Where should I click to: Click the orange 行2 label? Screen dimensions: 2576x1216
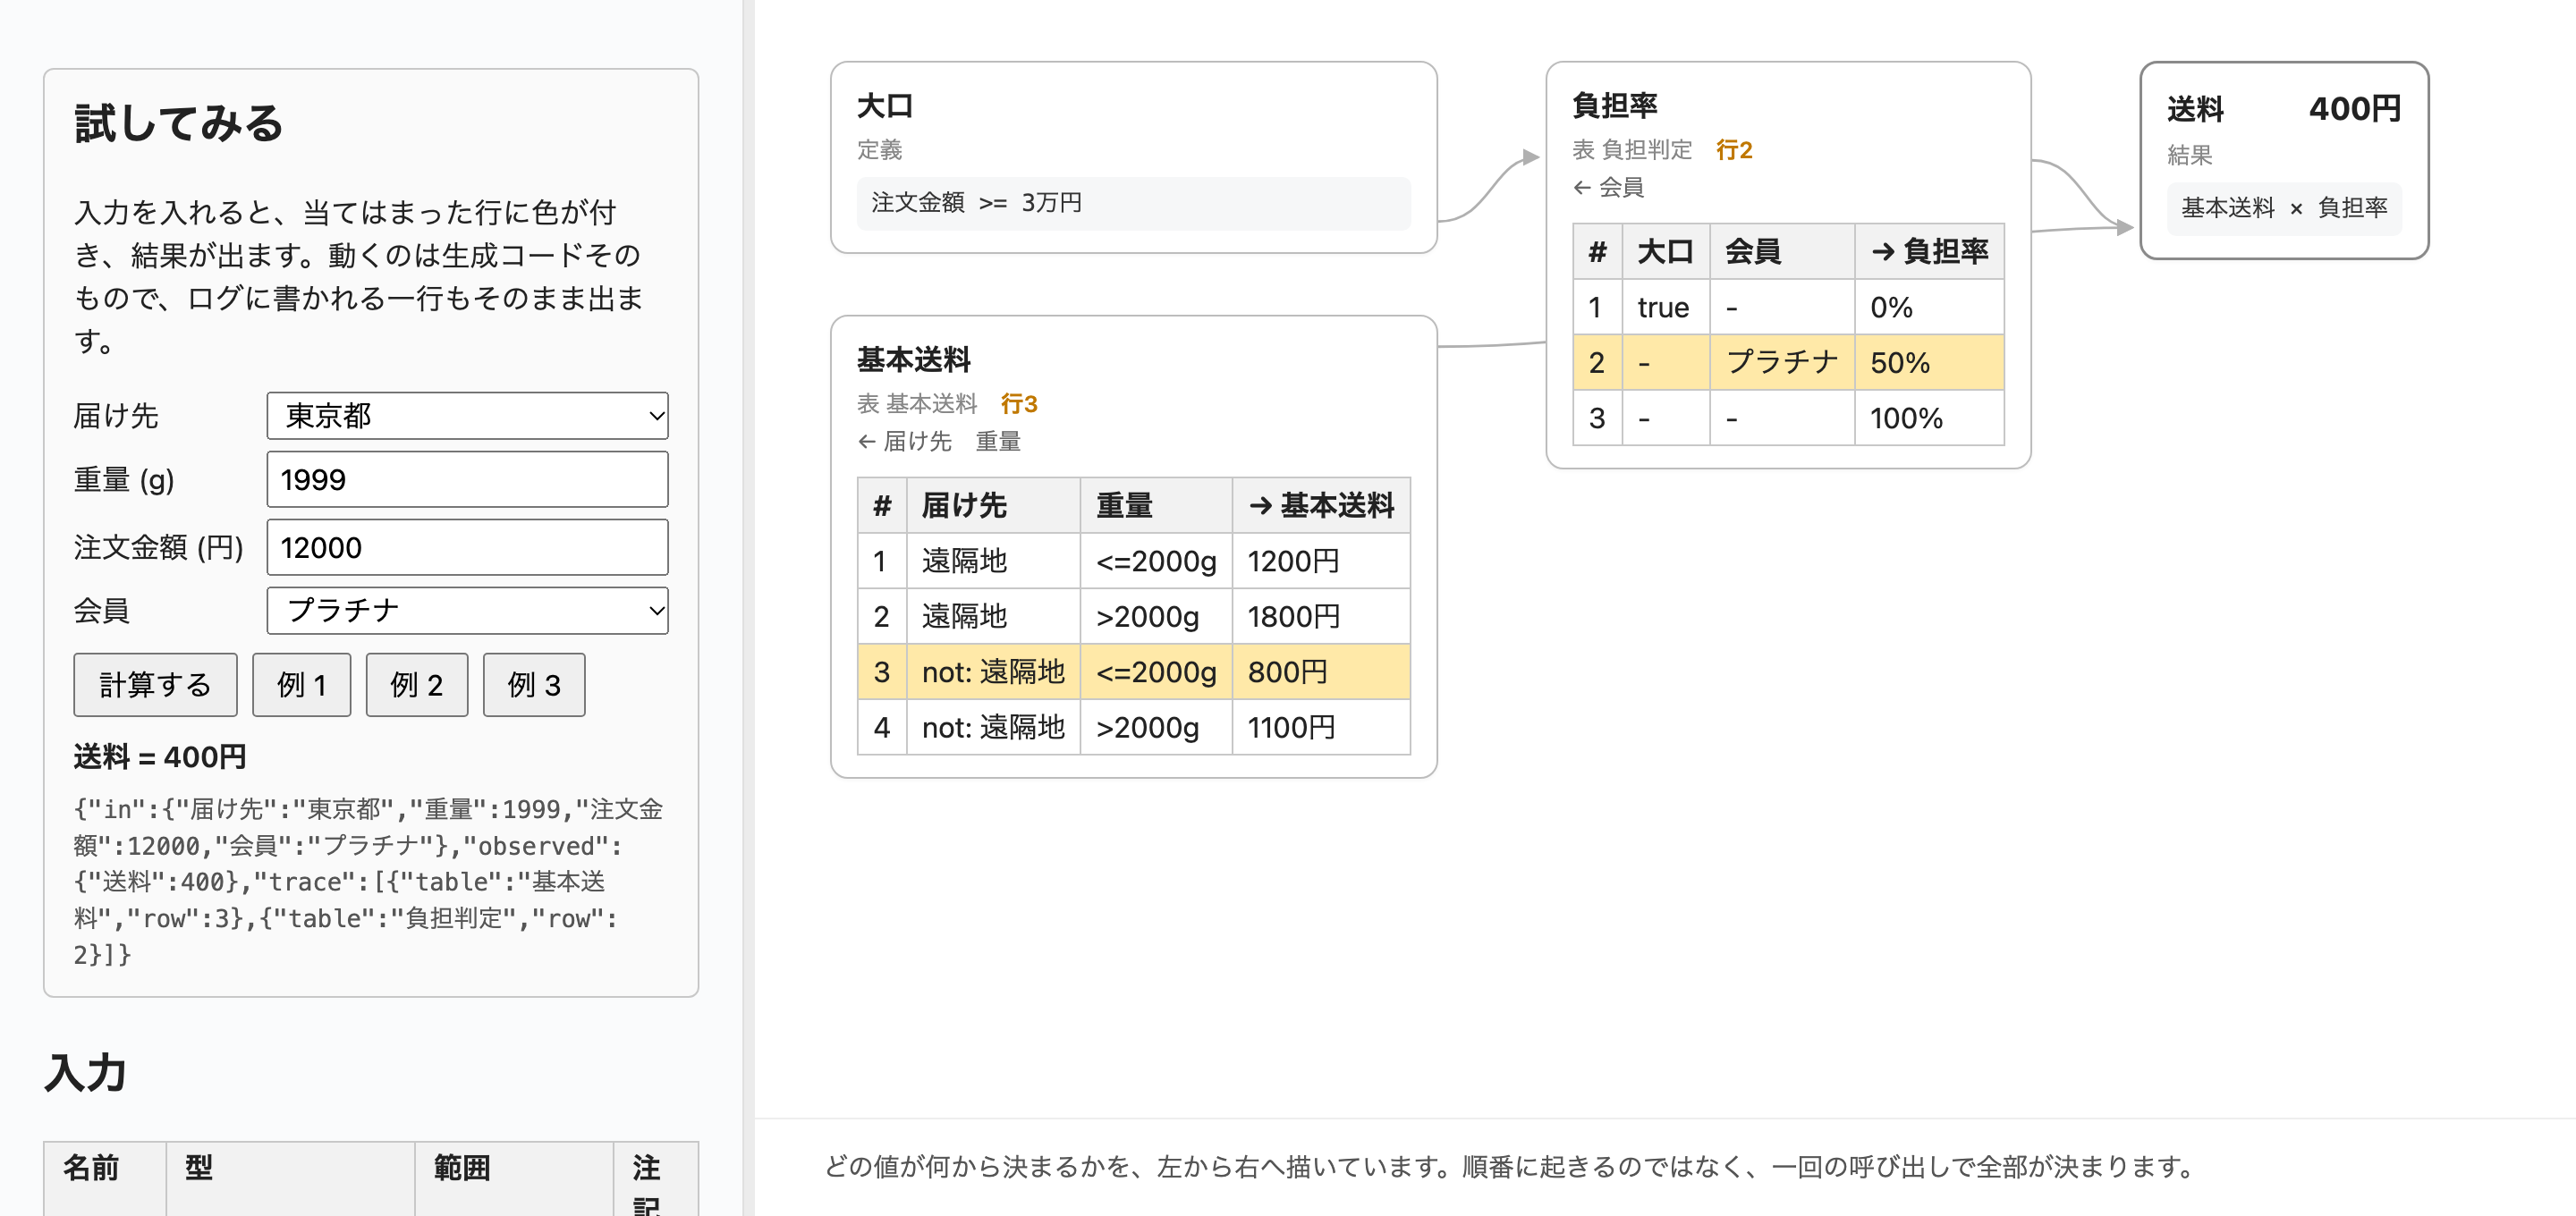pyautogui.click(x=1734, y=150)
